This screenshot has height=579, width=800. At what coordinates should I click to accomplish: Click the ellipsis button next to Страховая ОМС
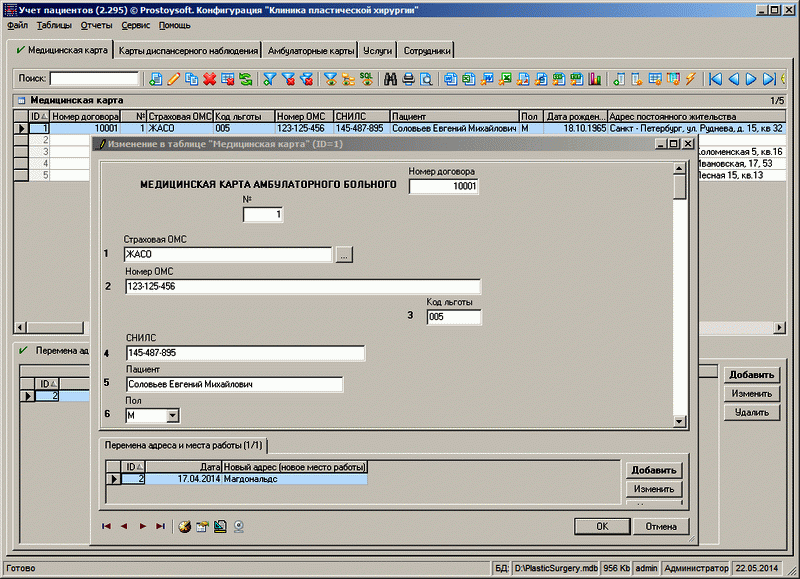[344, 255]
